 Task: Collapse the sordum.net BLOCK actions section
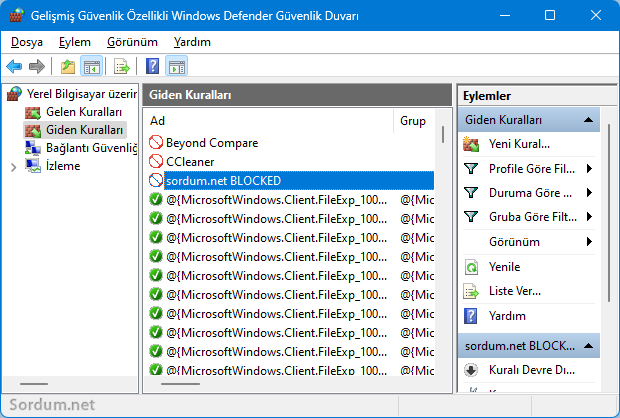pos(588,346)
